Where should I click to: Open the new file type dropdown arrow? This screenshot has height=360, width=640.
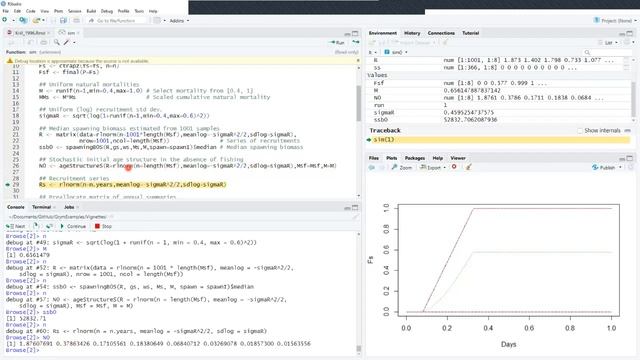(x=13, y=20)
